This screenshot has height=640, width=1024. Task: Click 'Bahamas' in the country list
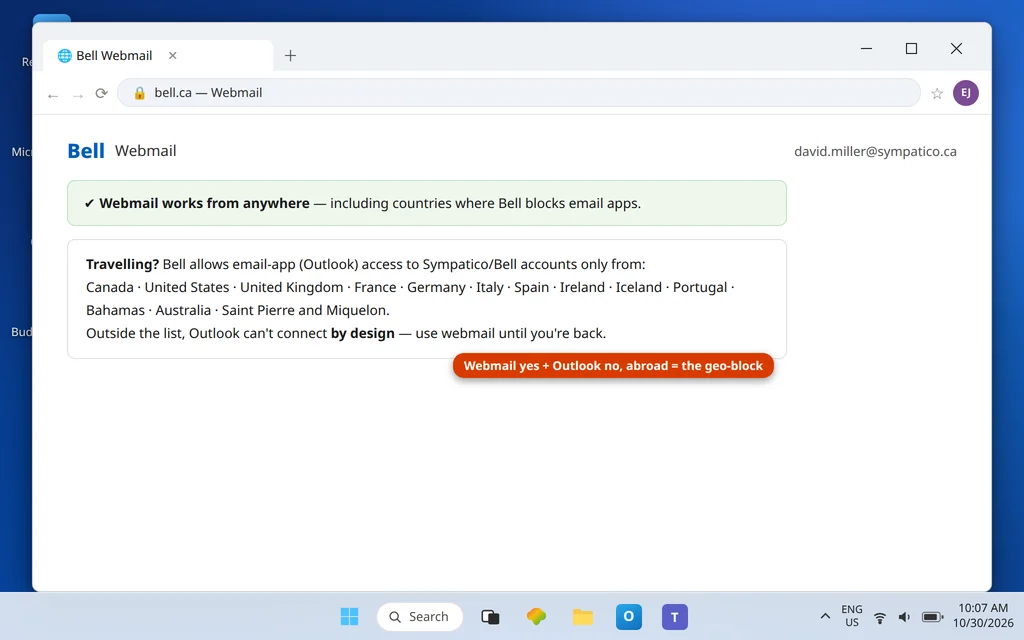116,310
